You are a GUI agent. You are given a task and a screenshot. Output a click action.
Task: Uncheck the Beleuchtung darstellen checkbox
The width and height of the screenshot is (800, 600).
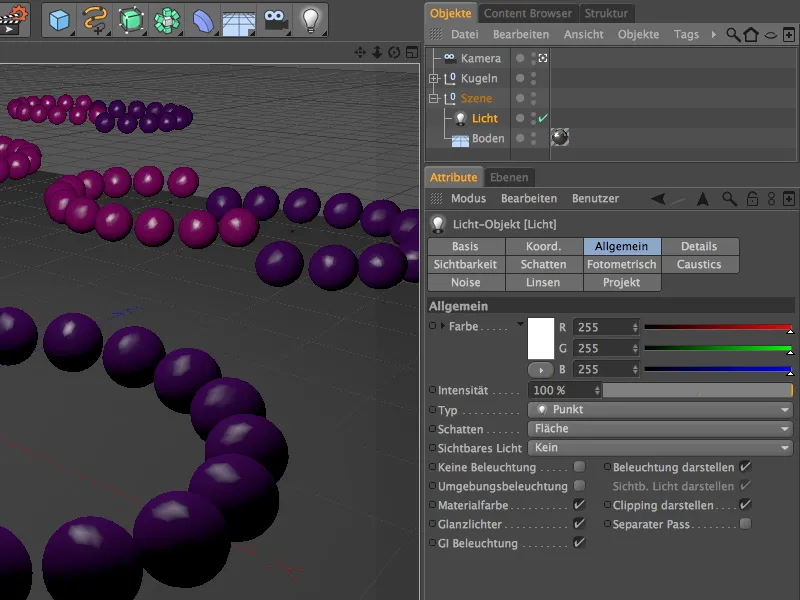click(745, 467)
